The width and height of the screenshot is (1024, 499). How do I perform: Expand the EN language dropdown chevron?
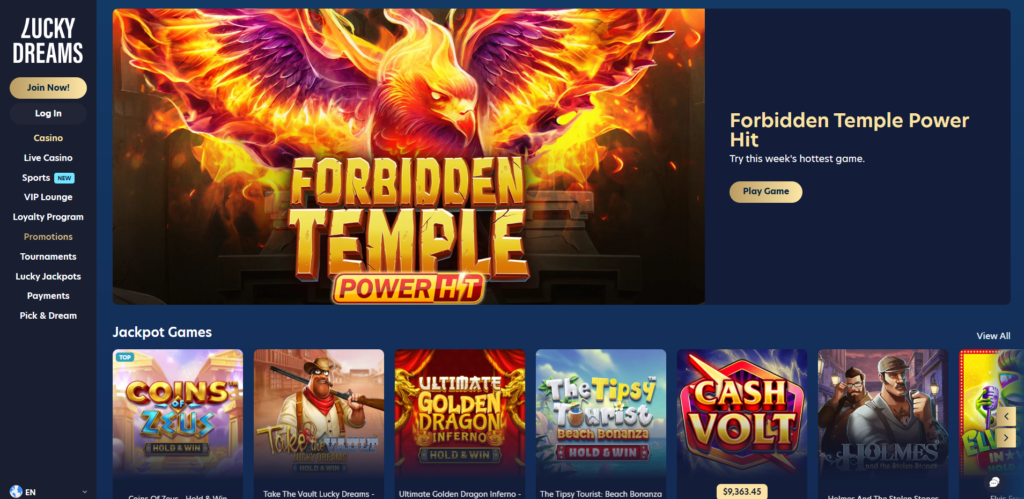(x=84, y=492)
